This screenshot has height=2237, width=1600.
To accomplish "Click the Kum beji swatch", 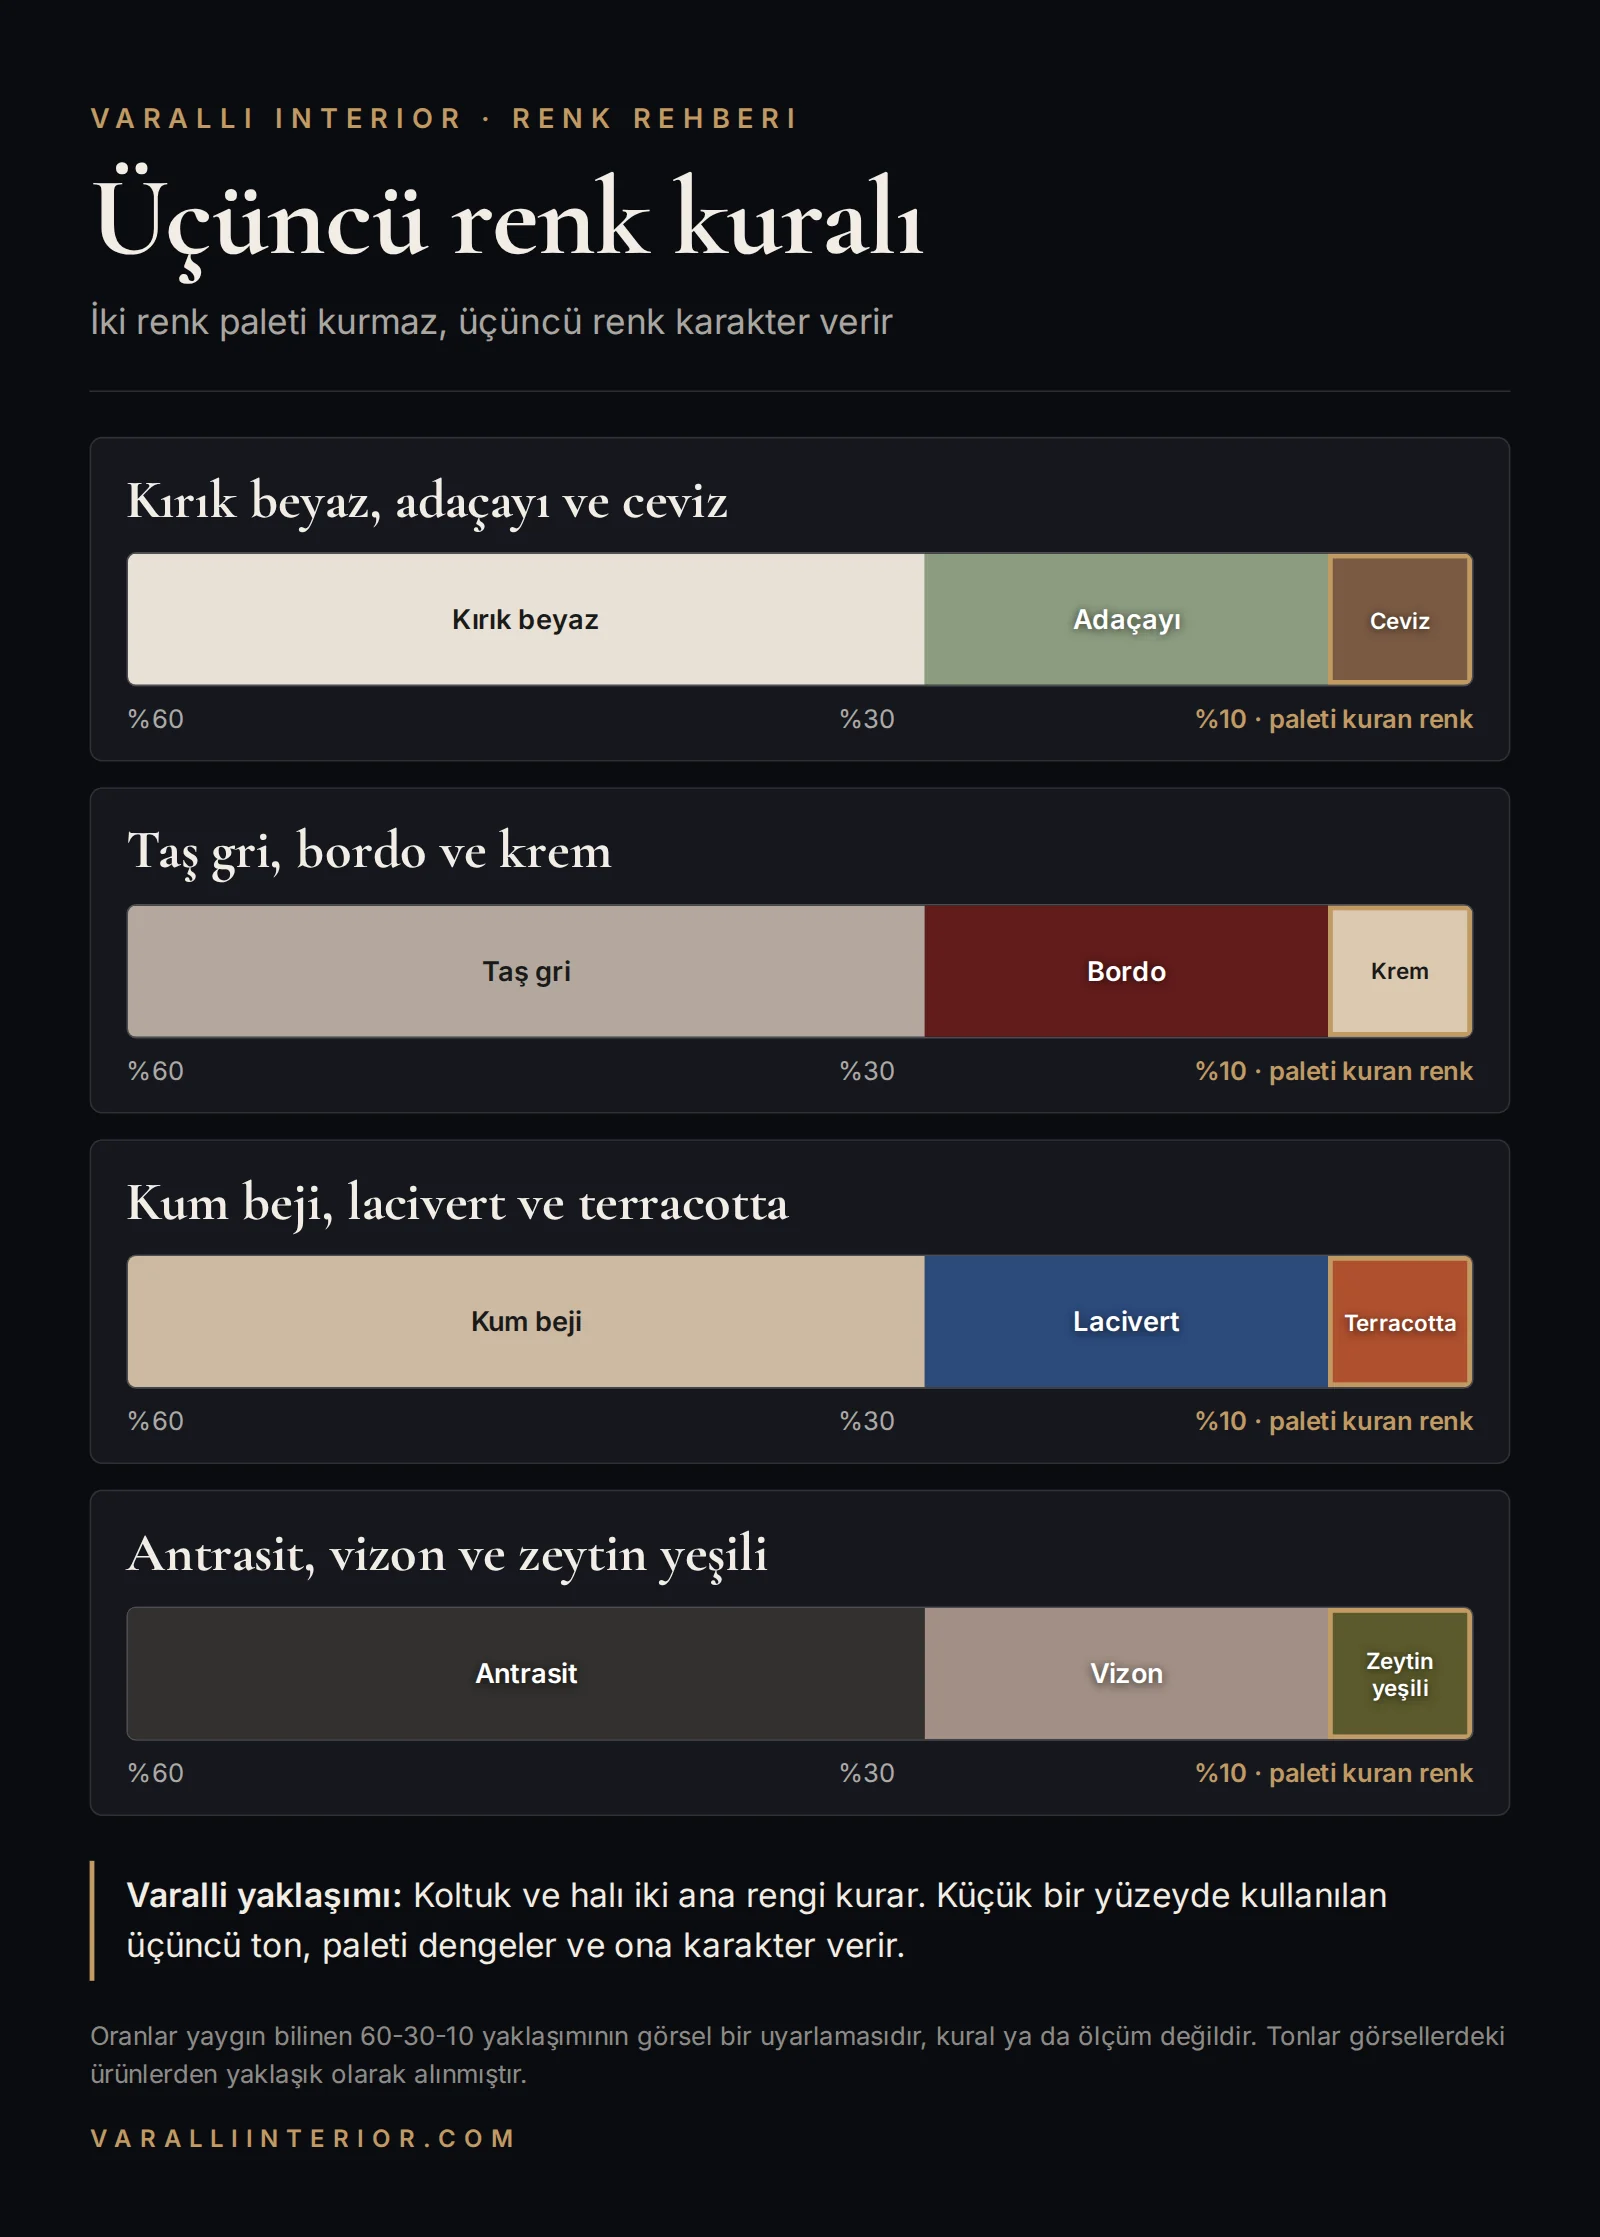I will tap(526, 1321).
